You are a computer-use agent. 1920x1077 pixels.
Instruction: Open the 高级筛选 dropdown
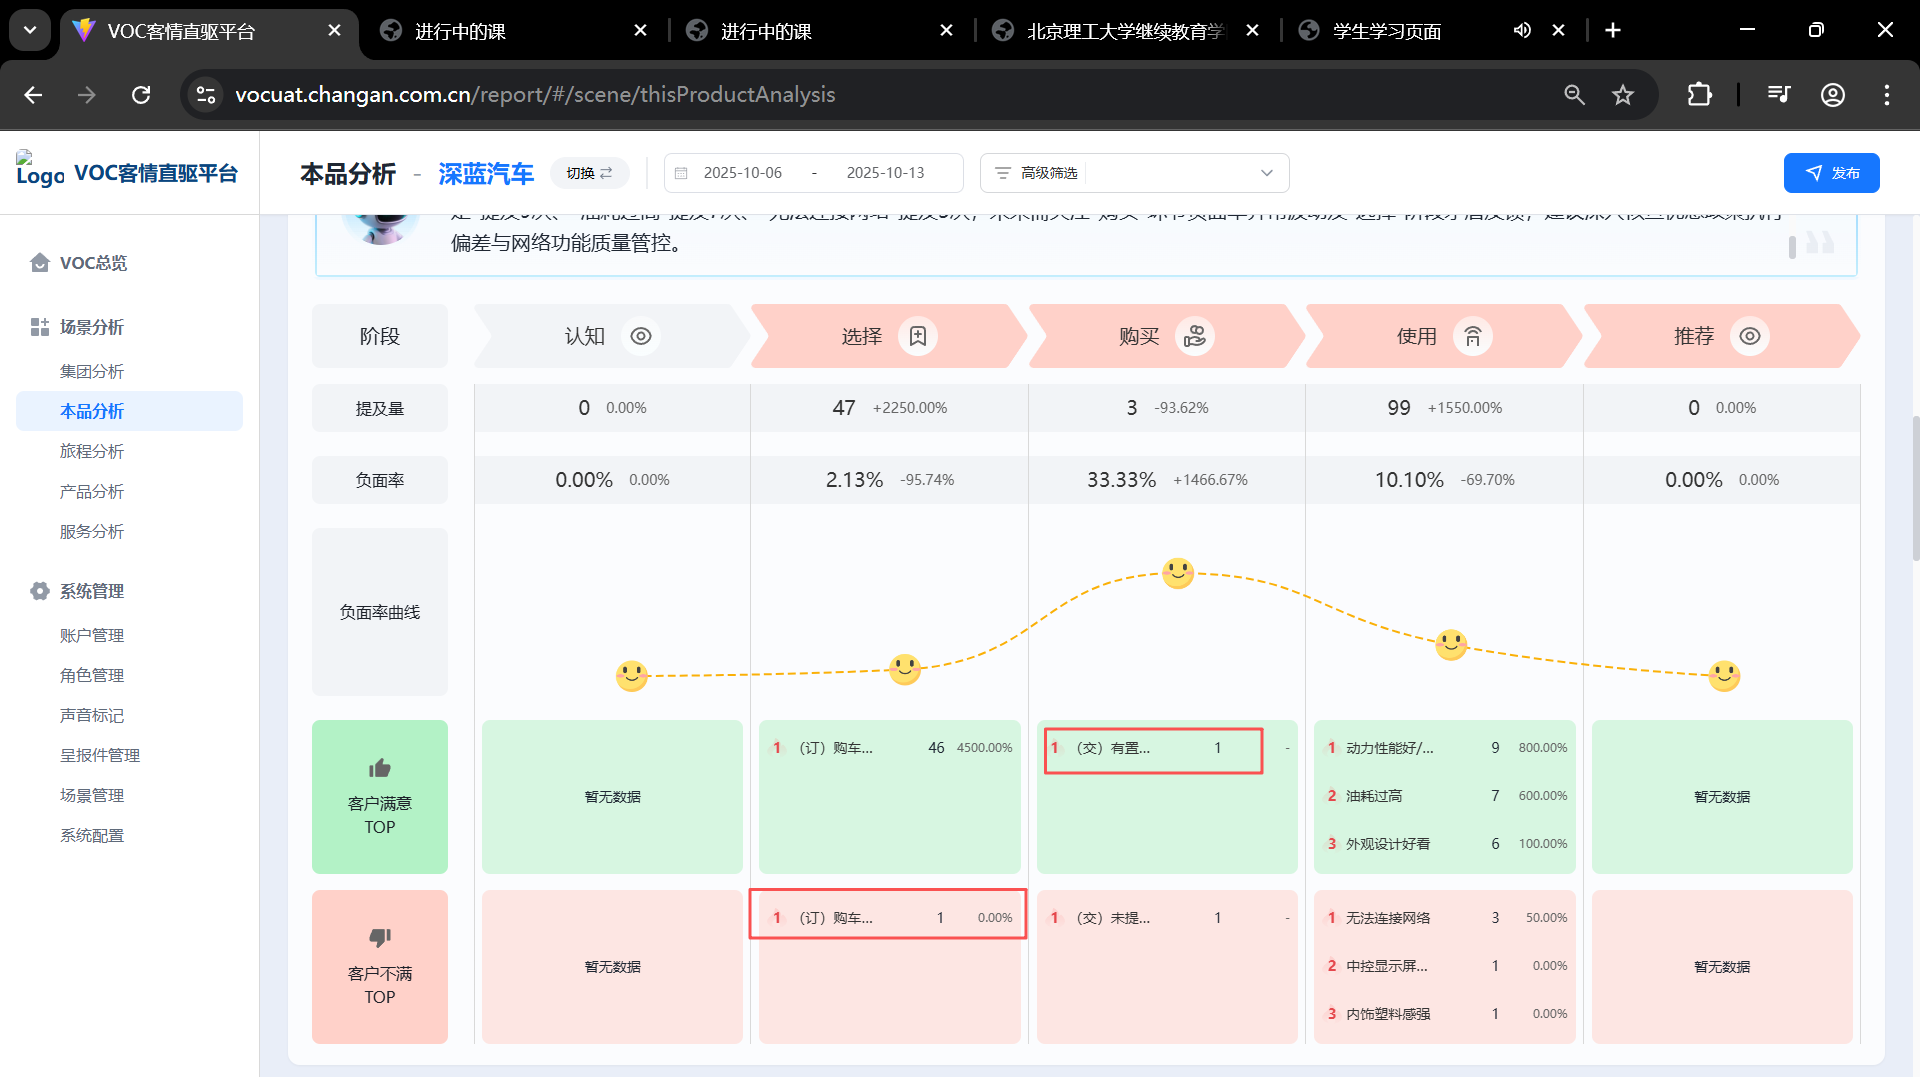coord(1134,173)
